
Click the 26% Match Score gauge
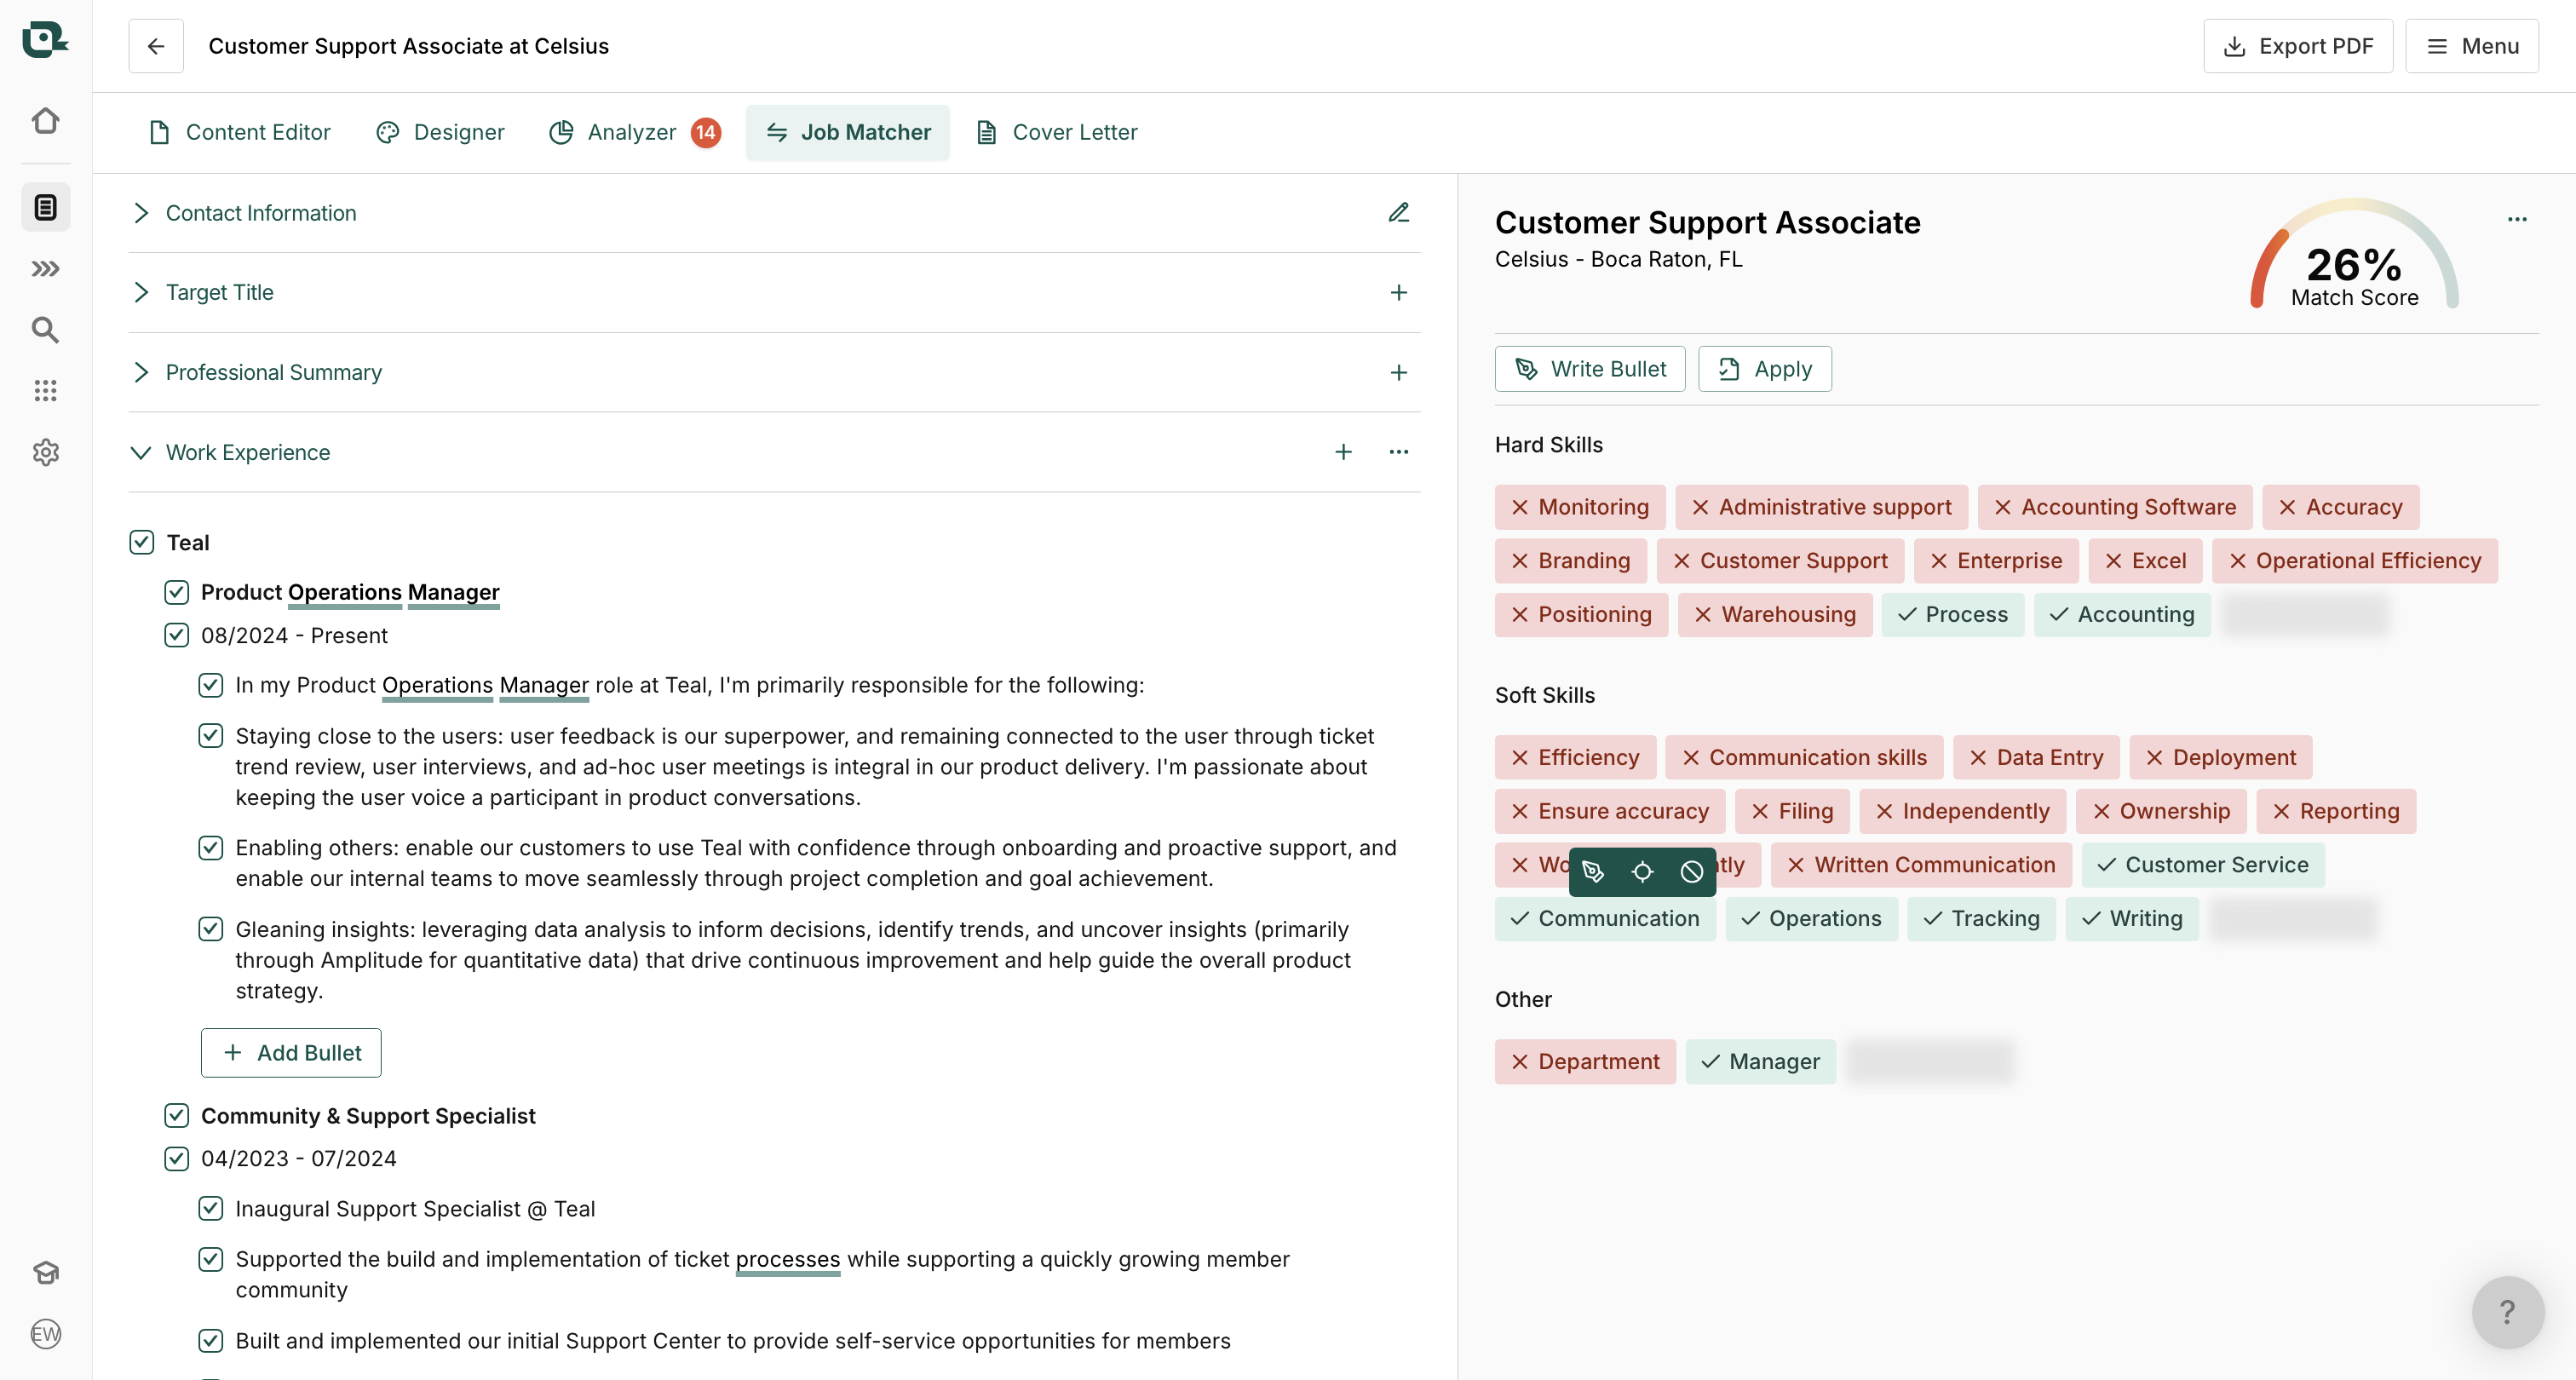[2353, 265]
